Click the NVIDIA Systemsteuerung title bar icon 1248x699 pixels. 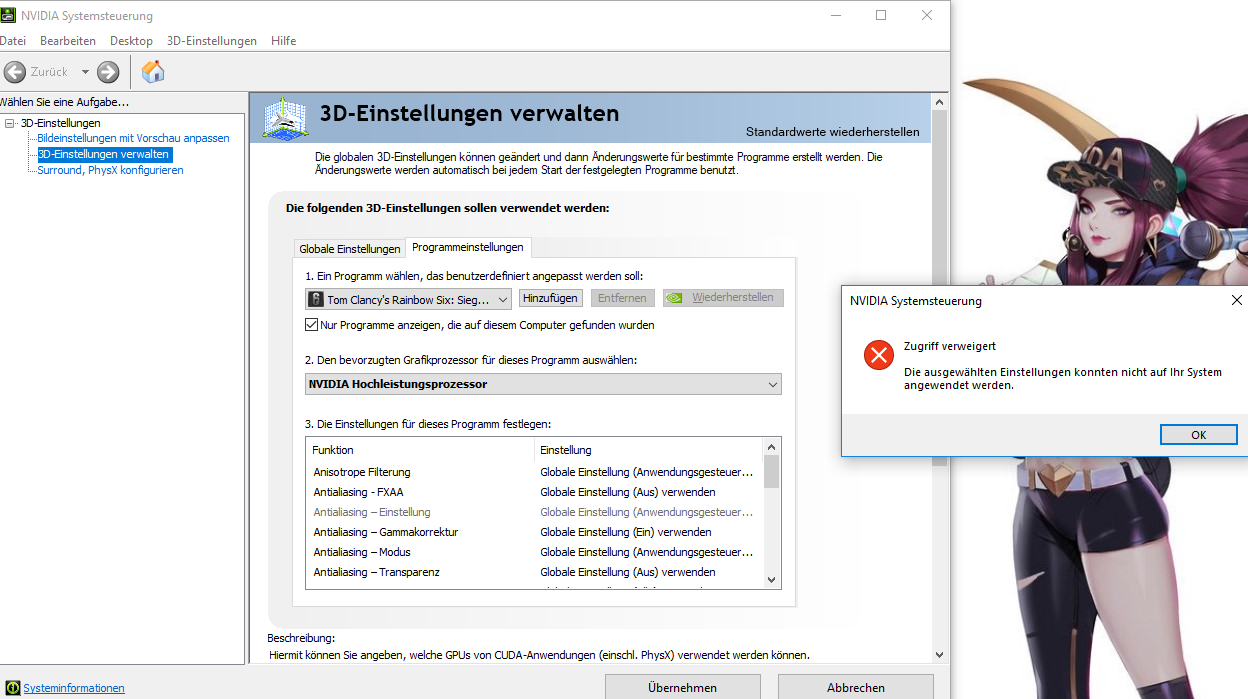(8, 15)
